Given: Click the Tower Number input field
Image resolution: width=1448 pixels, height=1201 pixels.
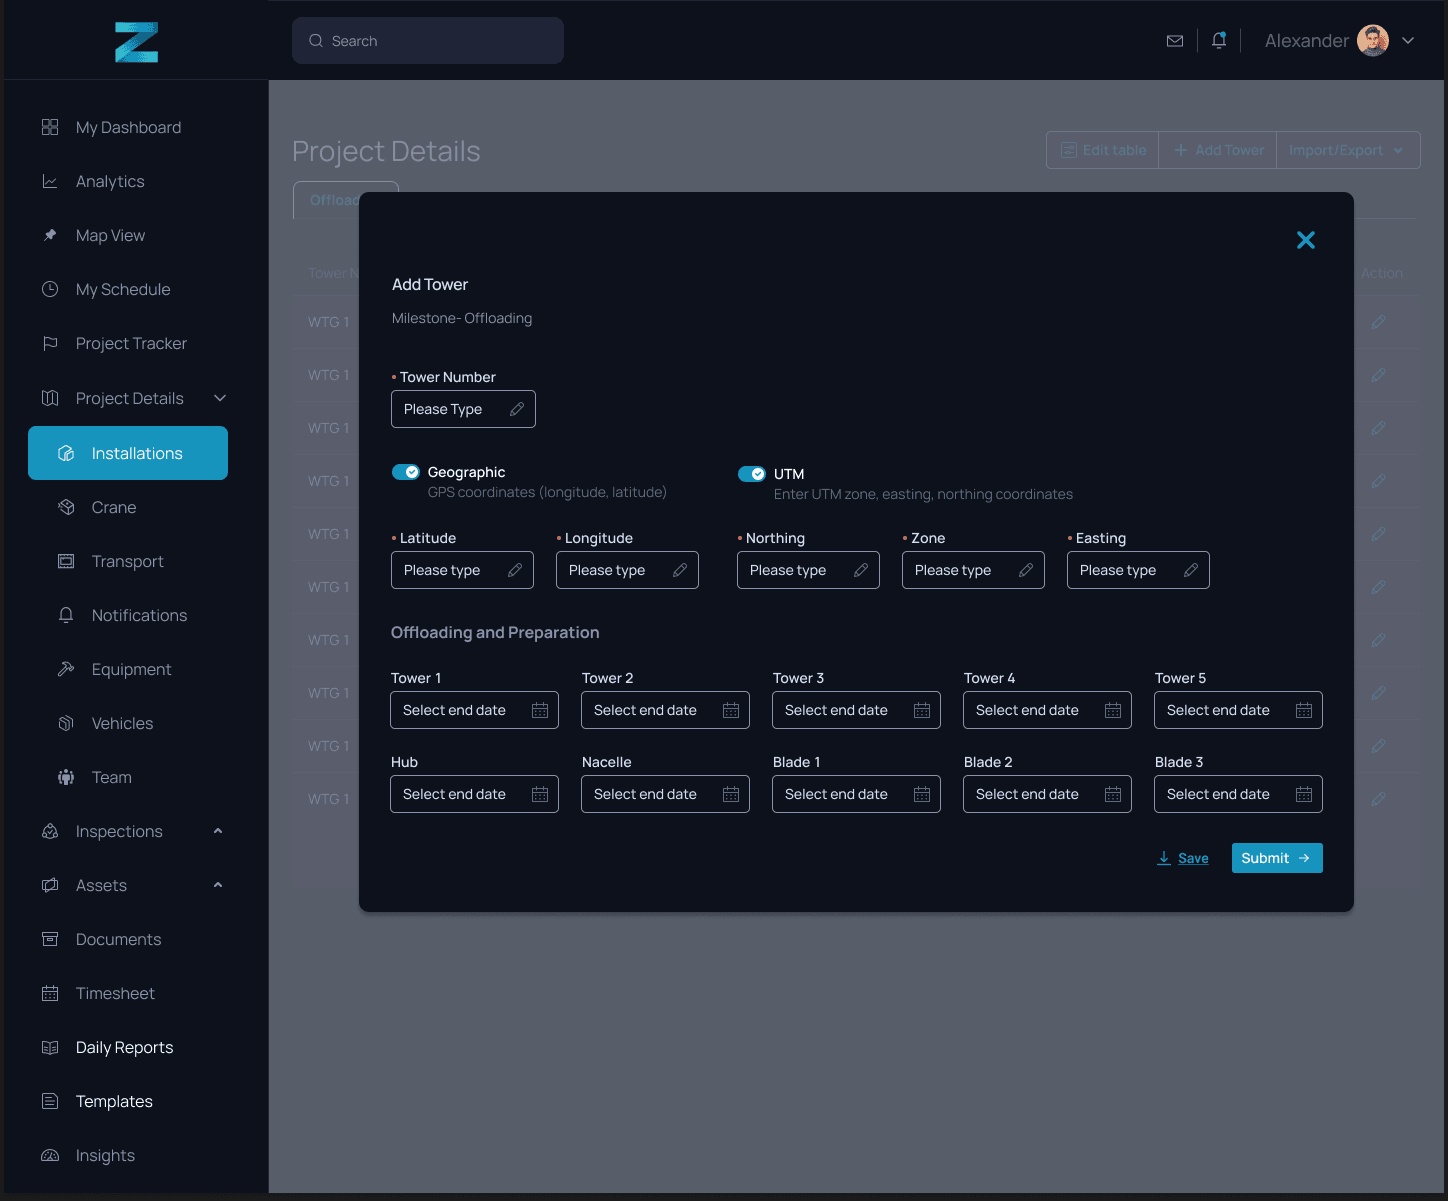Looking at the screenshot, I should [463, 409].
